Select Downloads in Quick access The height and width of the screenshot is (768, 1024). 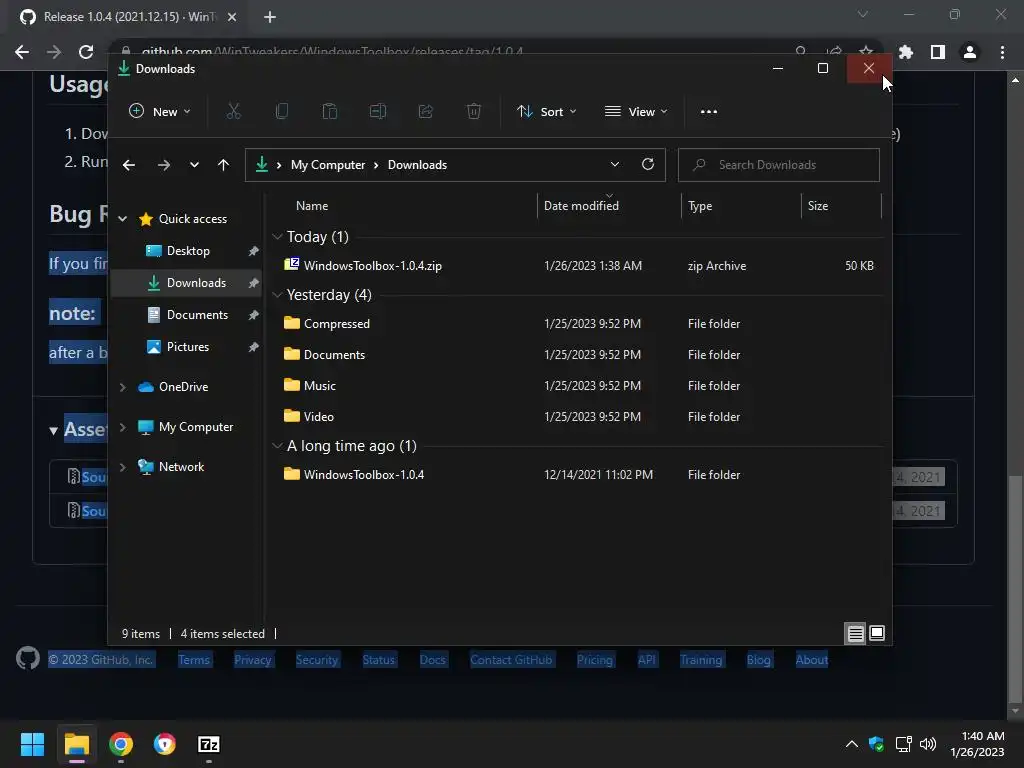[x=187, y=283]
